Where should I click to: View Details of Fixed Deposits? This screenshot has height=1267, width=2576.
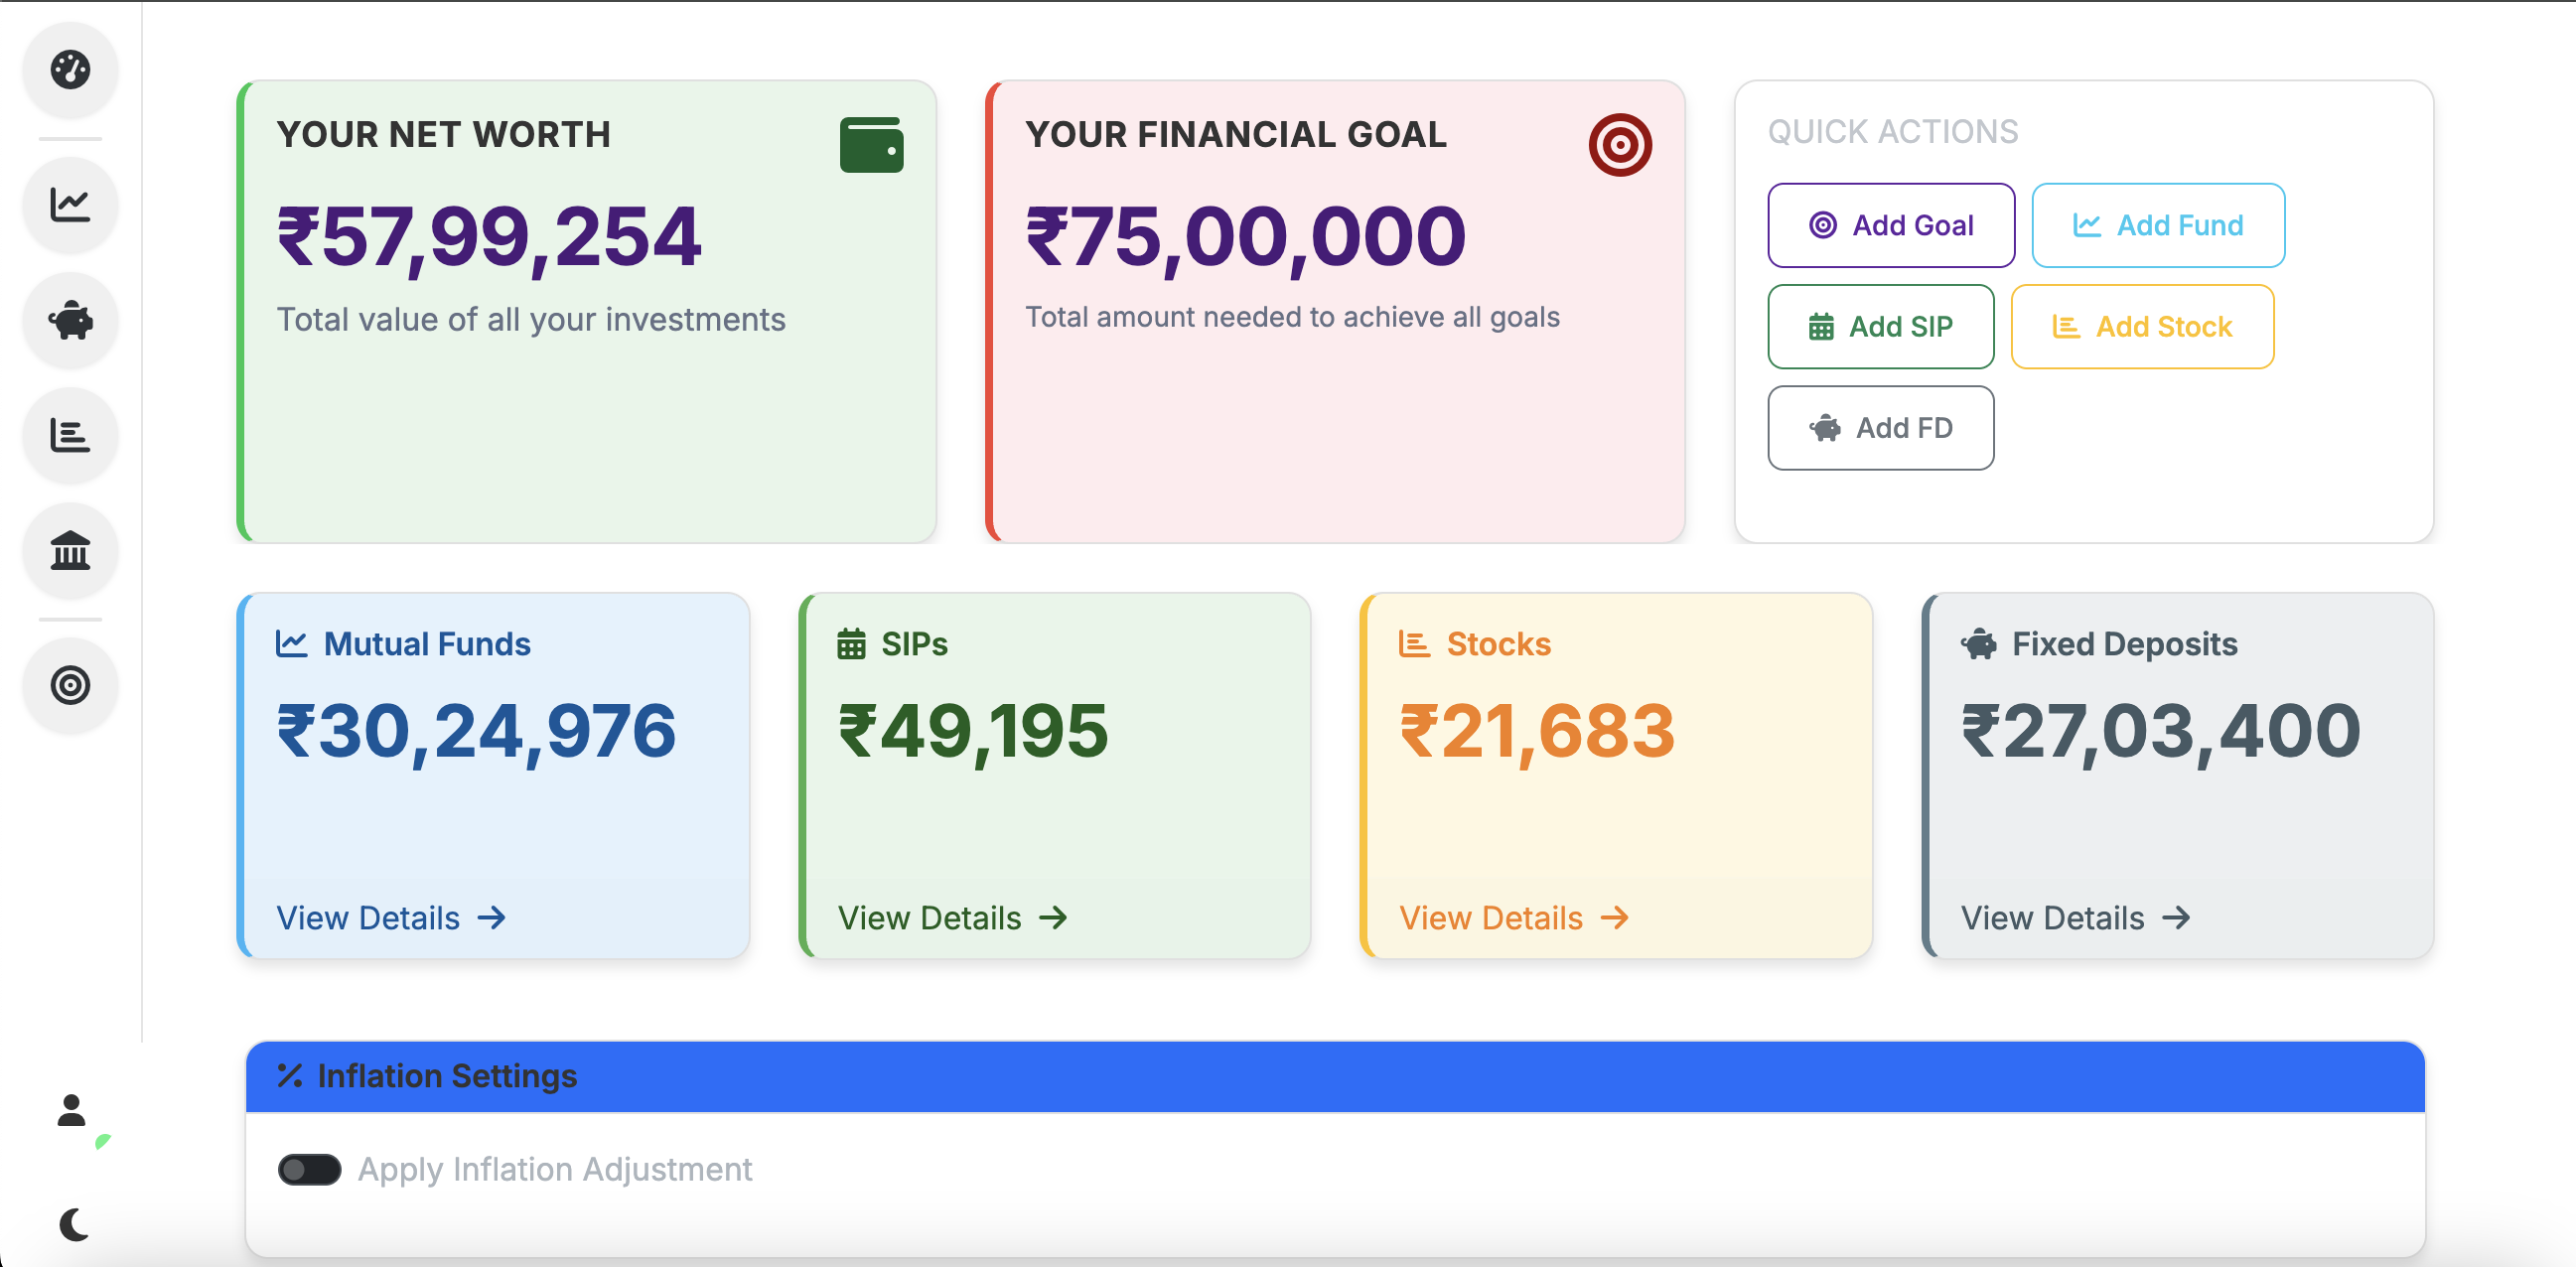pyautogui.click(x=2076, y=918)
